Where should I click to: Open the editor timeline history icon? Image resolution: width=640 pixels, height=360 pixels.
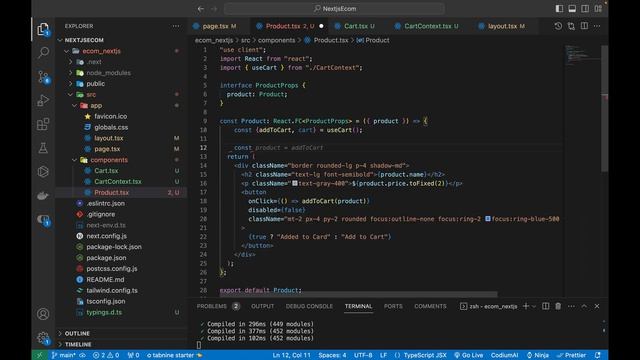[558, 26]
